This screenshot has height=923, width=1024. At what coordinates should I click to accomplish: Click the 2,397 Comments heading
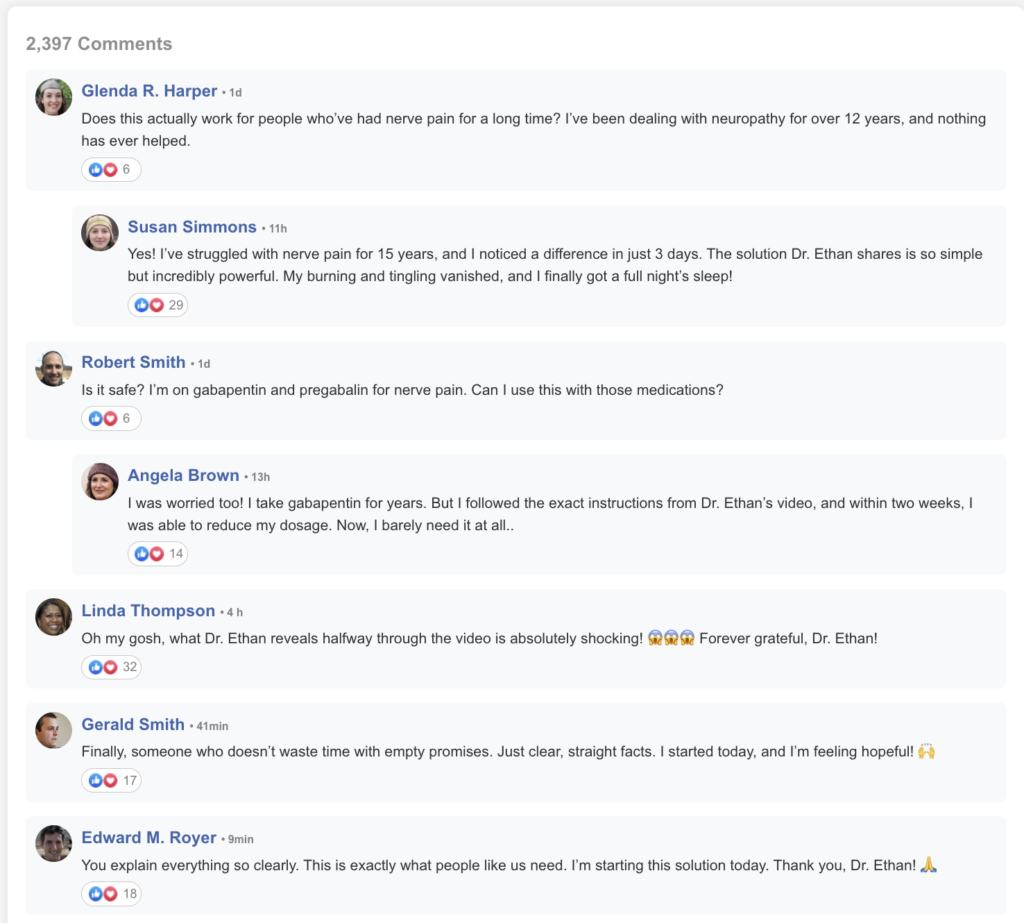point(99,44)
